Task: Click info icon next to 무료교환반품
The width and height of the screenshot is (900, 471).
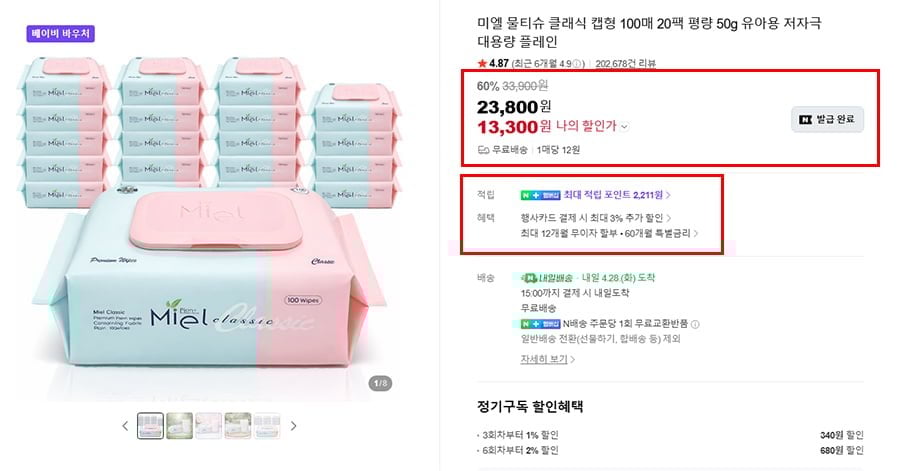Action: (x=695, y=325)
